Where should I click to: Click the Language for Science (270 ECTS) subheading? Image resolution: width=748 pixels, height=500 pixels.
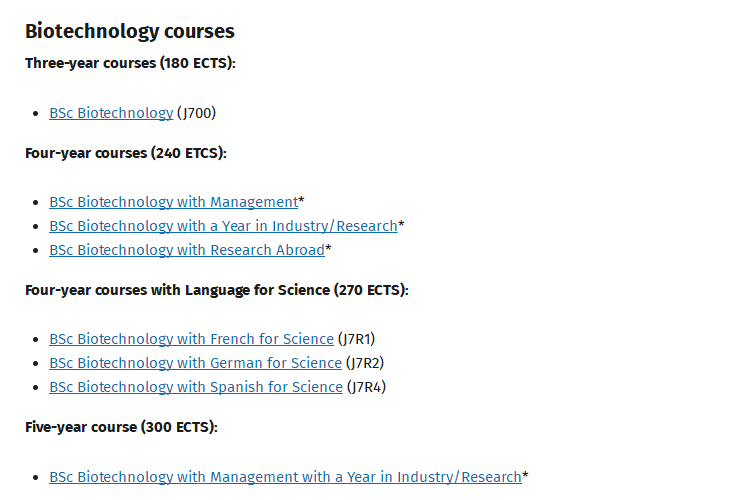[217, 290]
